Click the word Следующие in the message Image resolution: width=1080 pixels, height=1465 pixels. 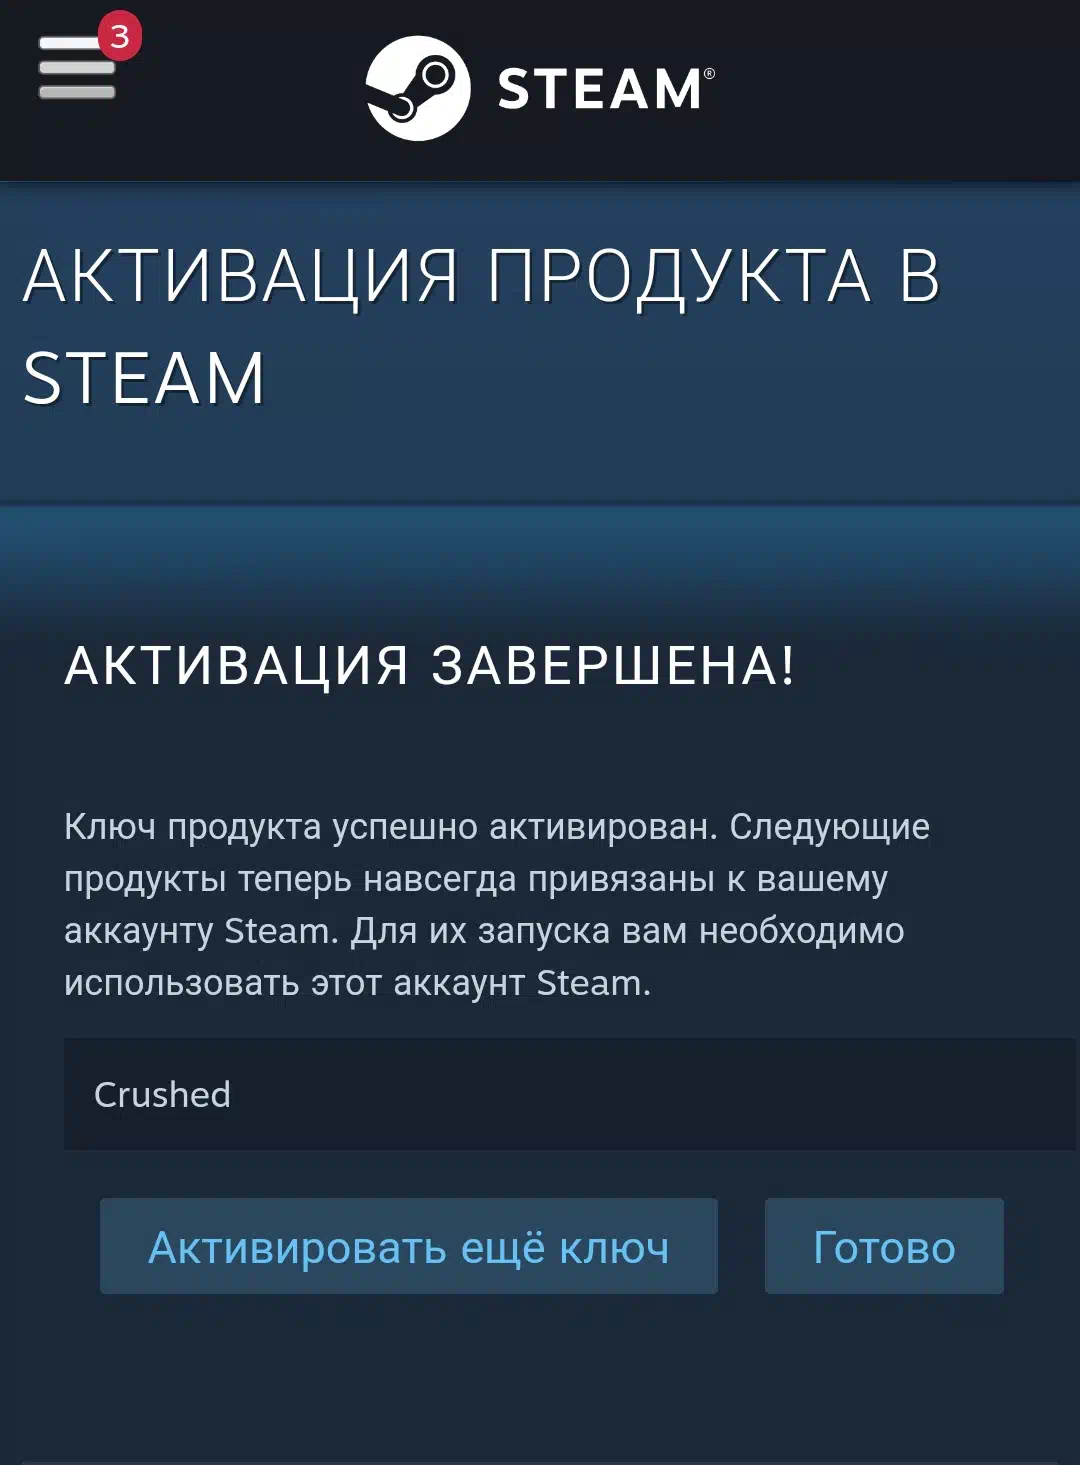(829, 827)
